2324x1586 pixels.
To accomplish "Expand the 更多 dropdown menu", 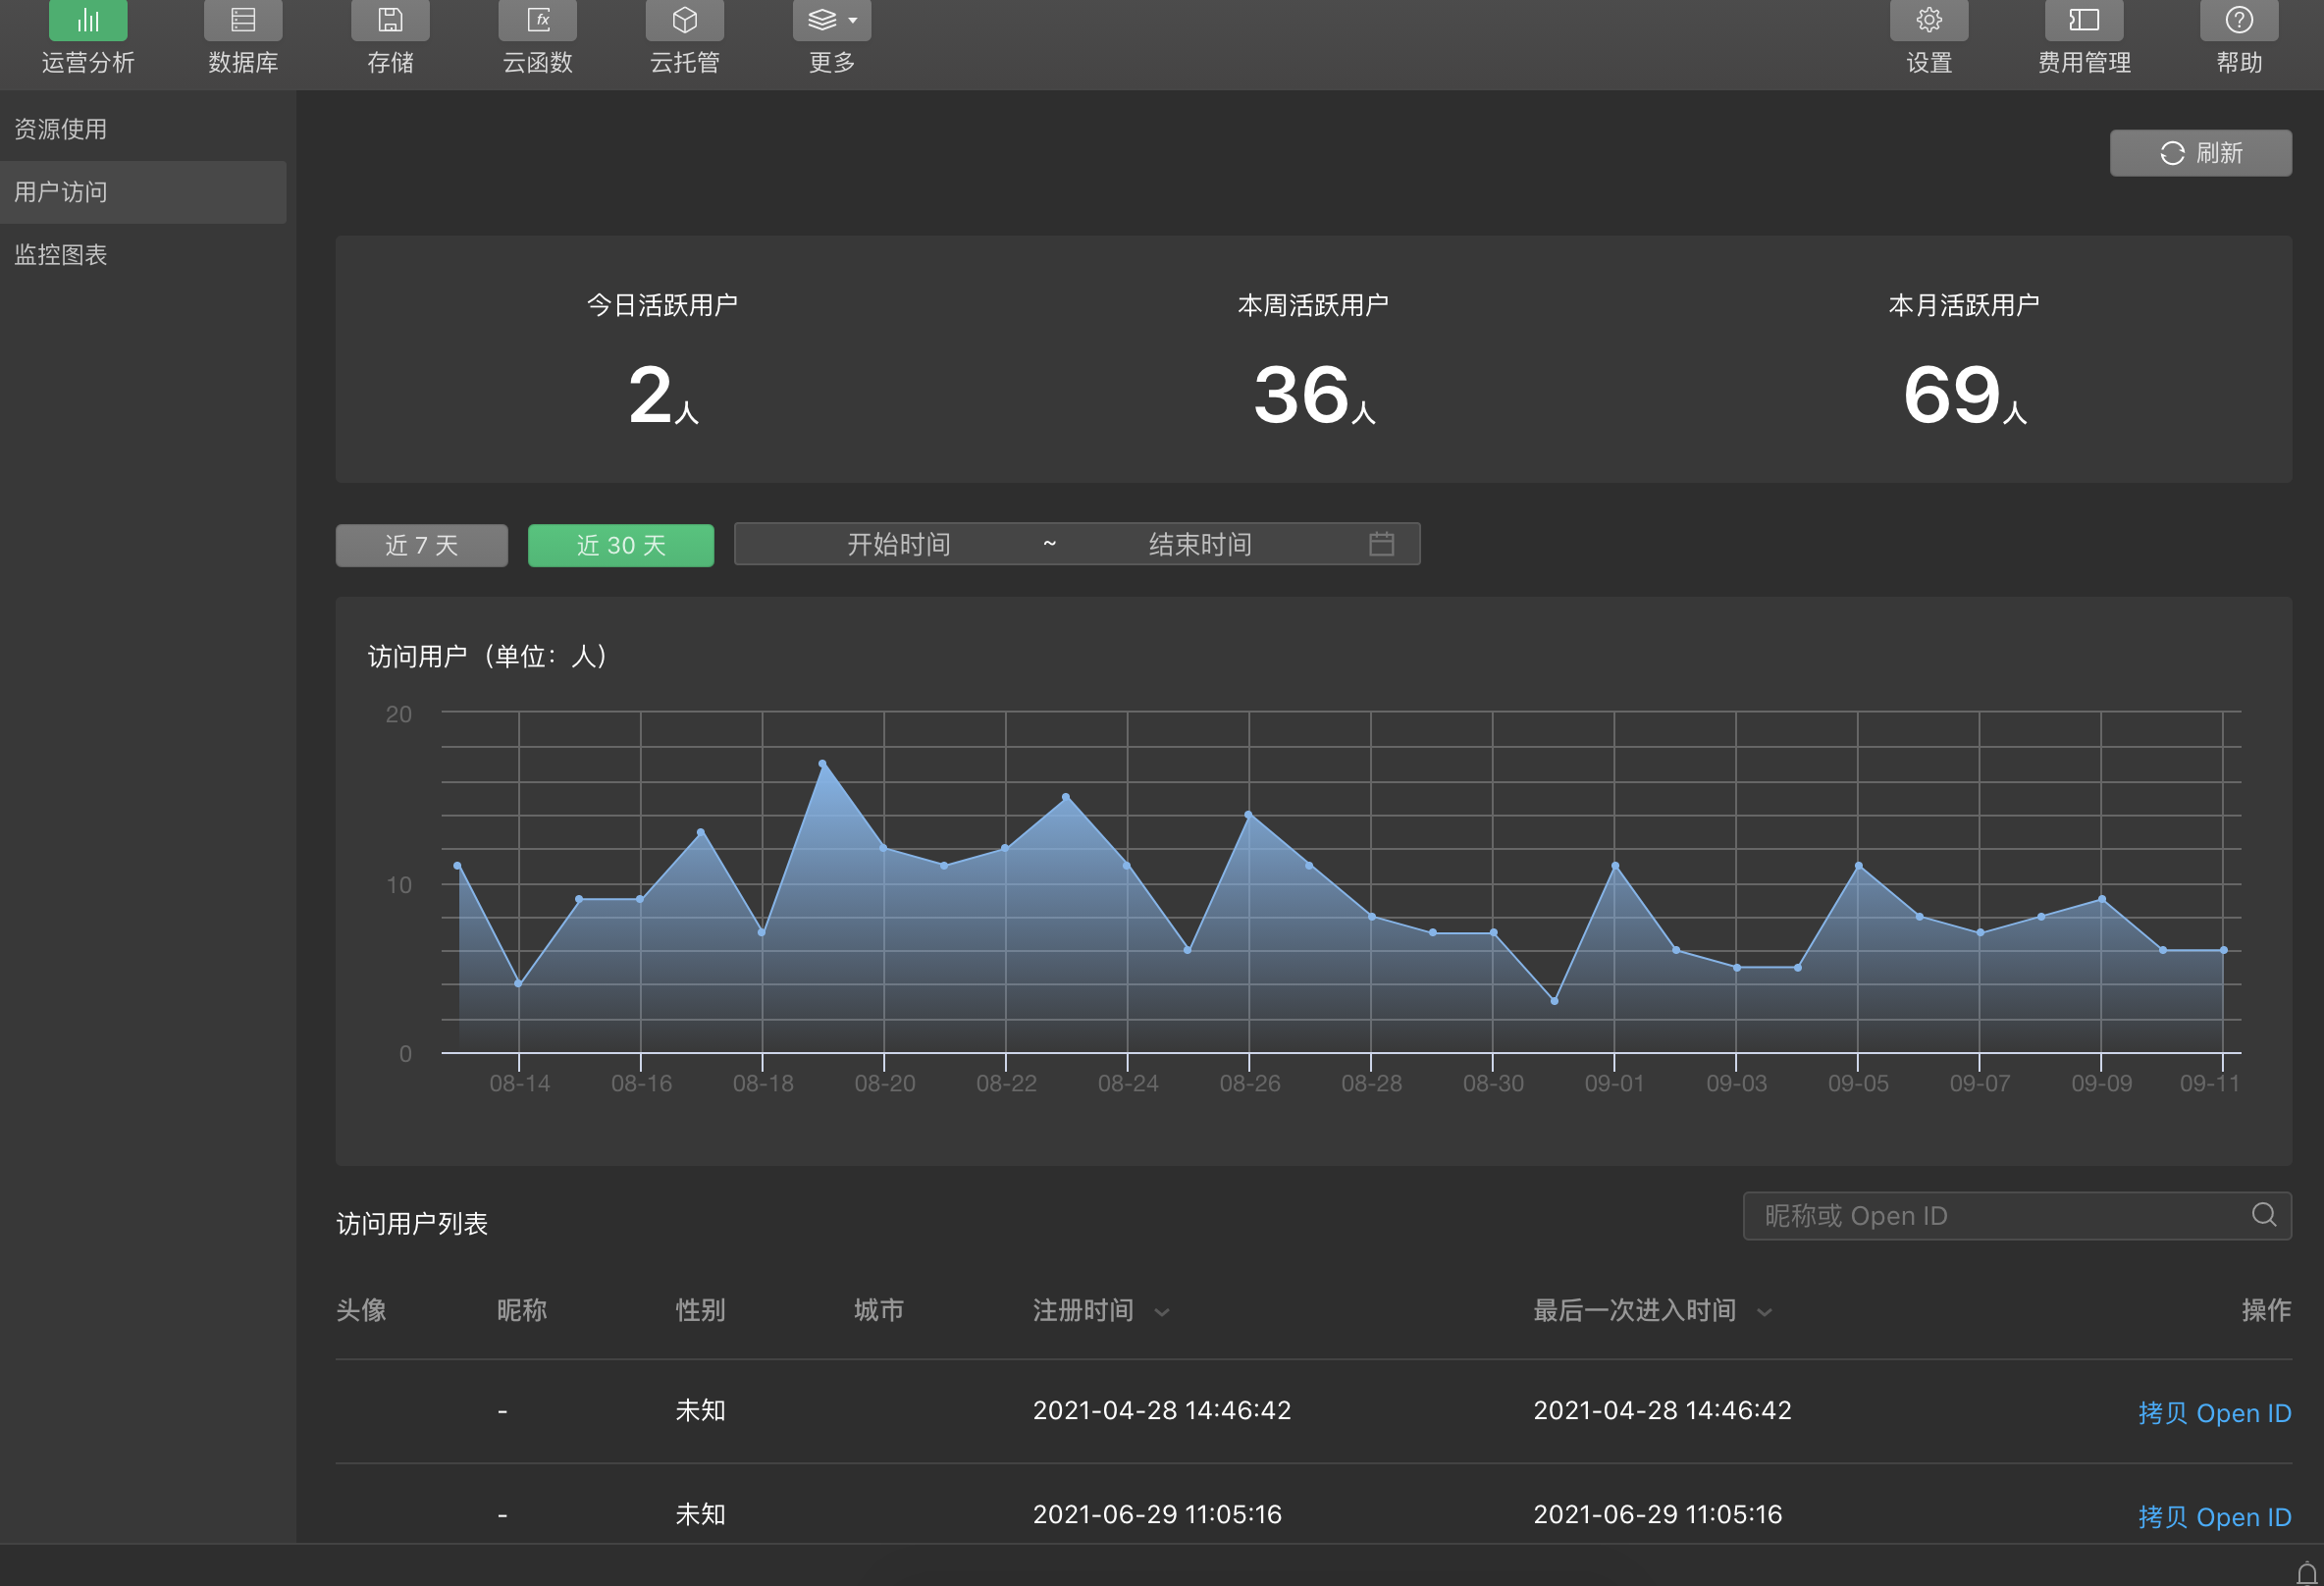I will [832, 20].
